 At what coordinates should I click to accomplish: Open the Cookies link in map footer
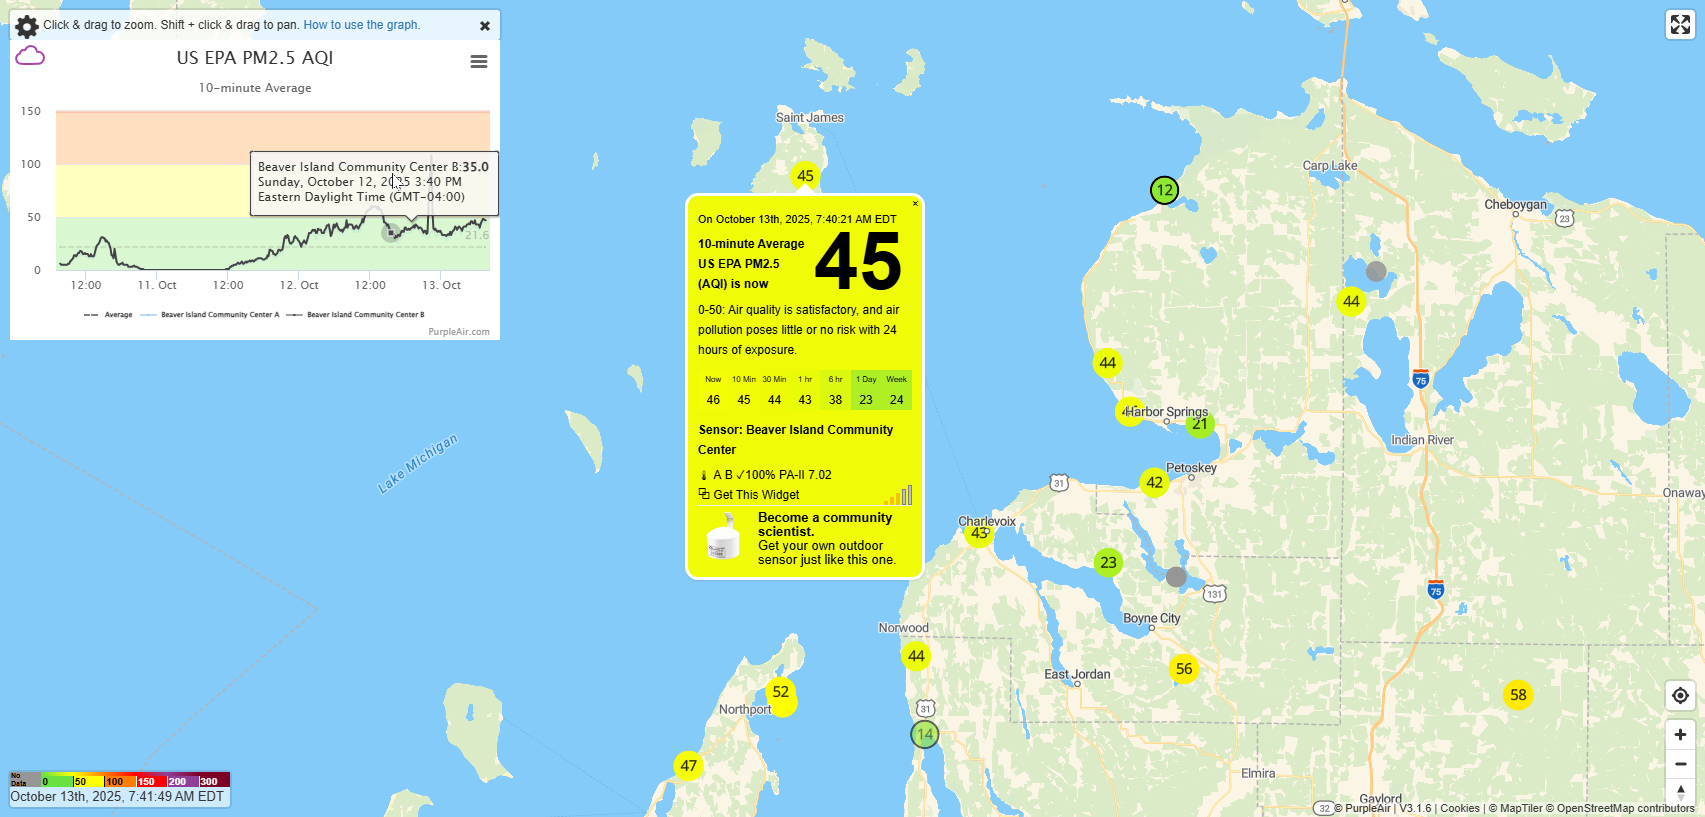pos(1459,808)
